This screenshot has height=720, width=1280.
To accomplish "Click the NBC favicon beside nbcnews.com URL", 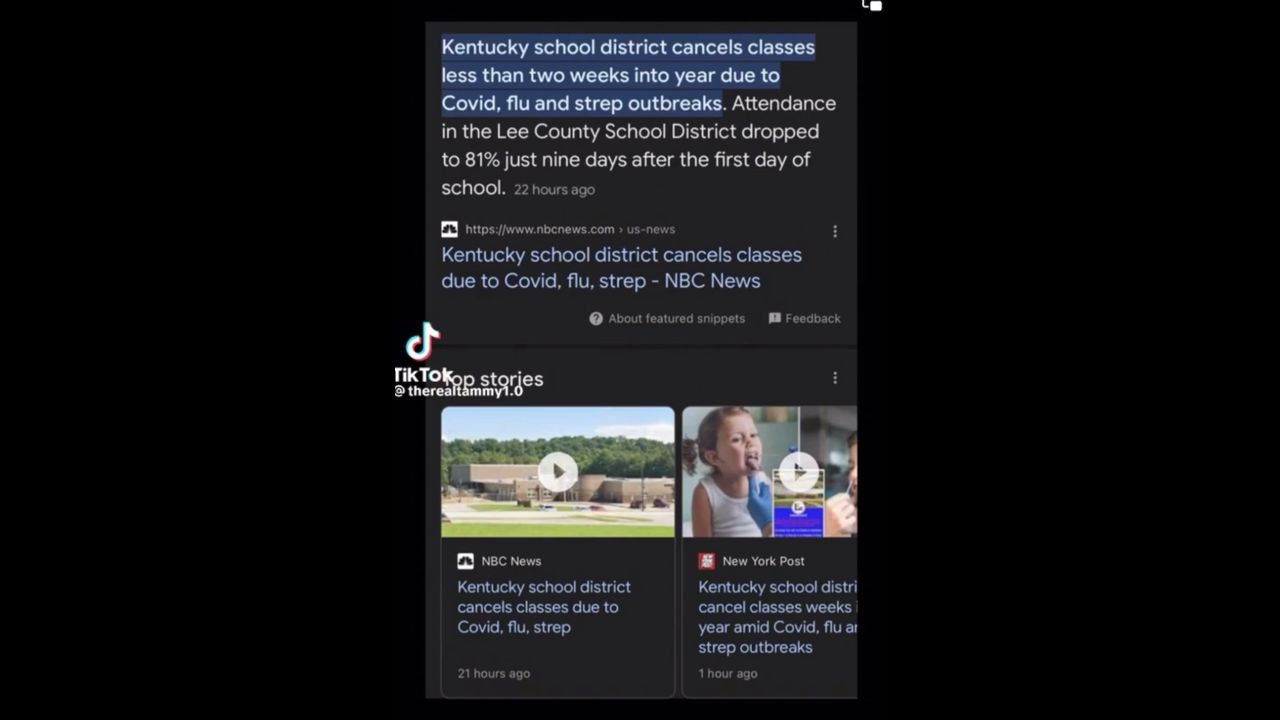I will 450,229.
